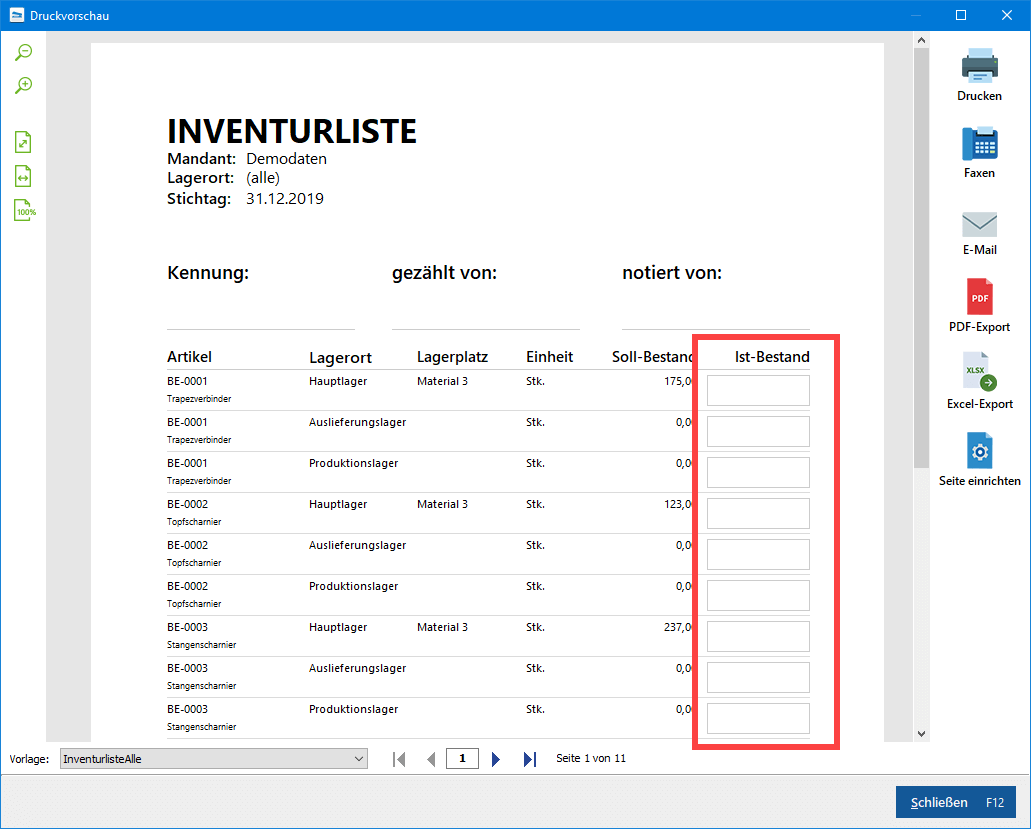Close the Druckvorschau window

(1007, 15)
